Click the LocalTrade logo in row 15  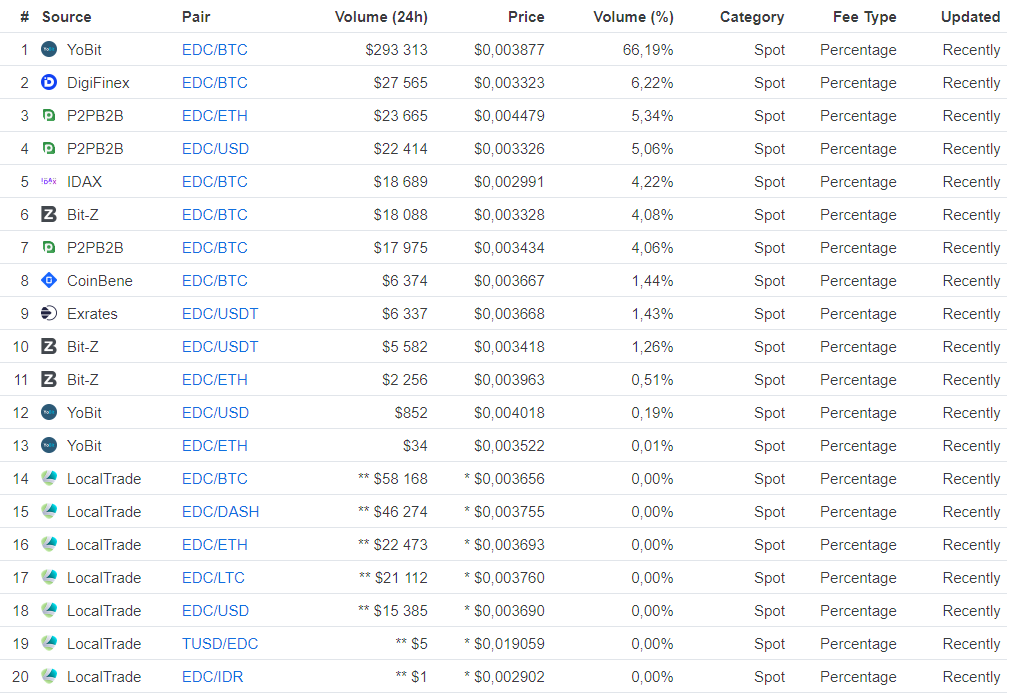49,511
